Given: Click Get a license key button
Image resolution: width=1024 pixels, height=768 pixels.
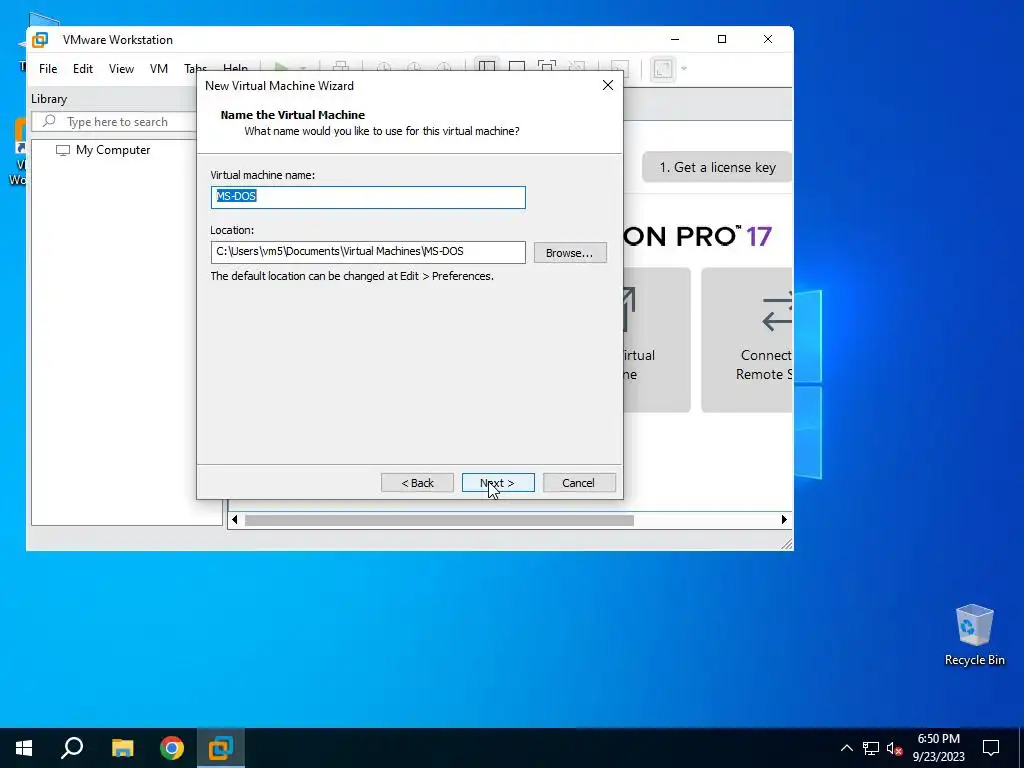Looking at the screenshot, I should click(x=717, y=167).
